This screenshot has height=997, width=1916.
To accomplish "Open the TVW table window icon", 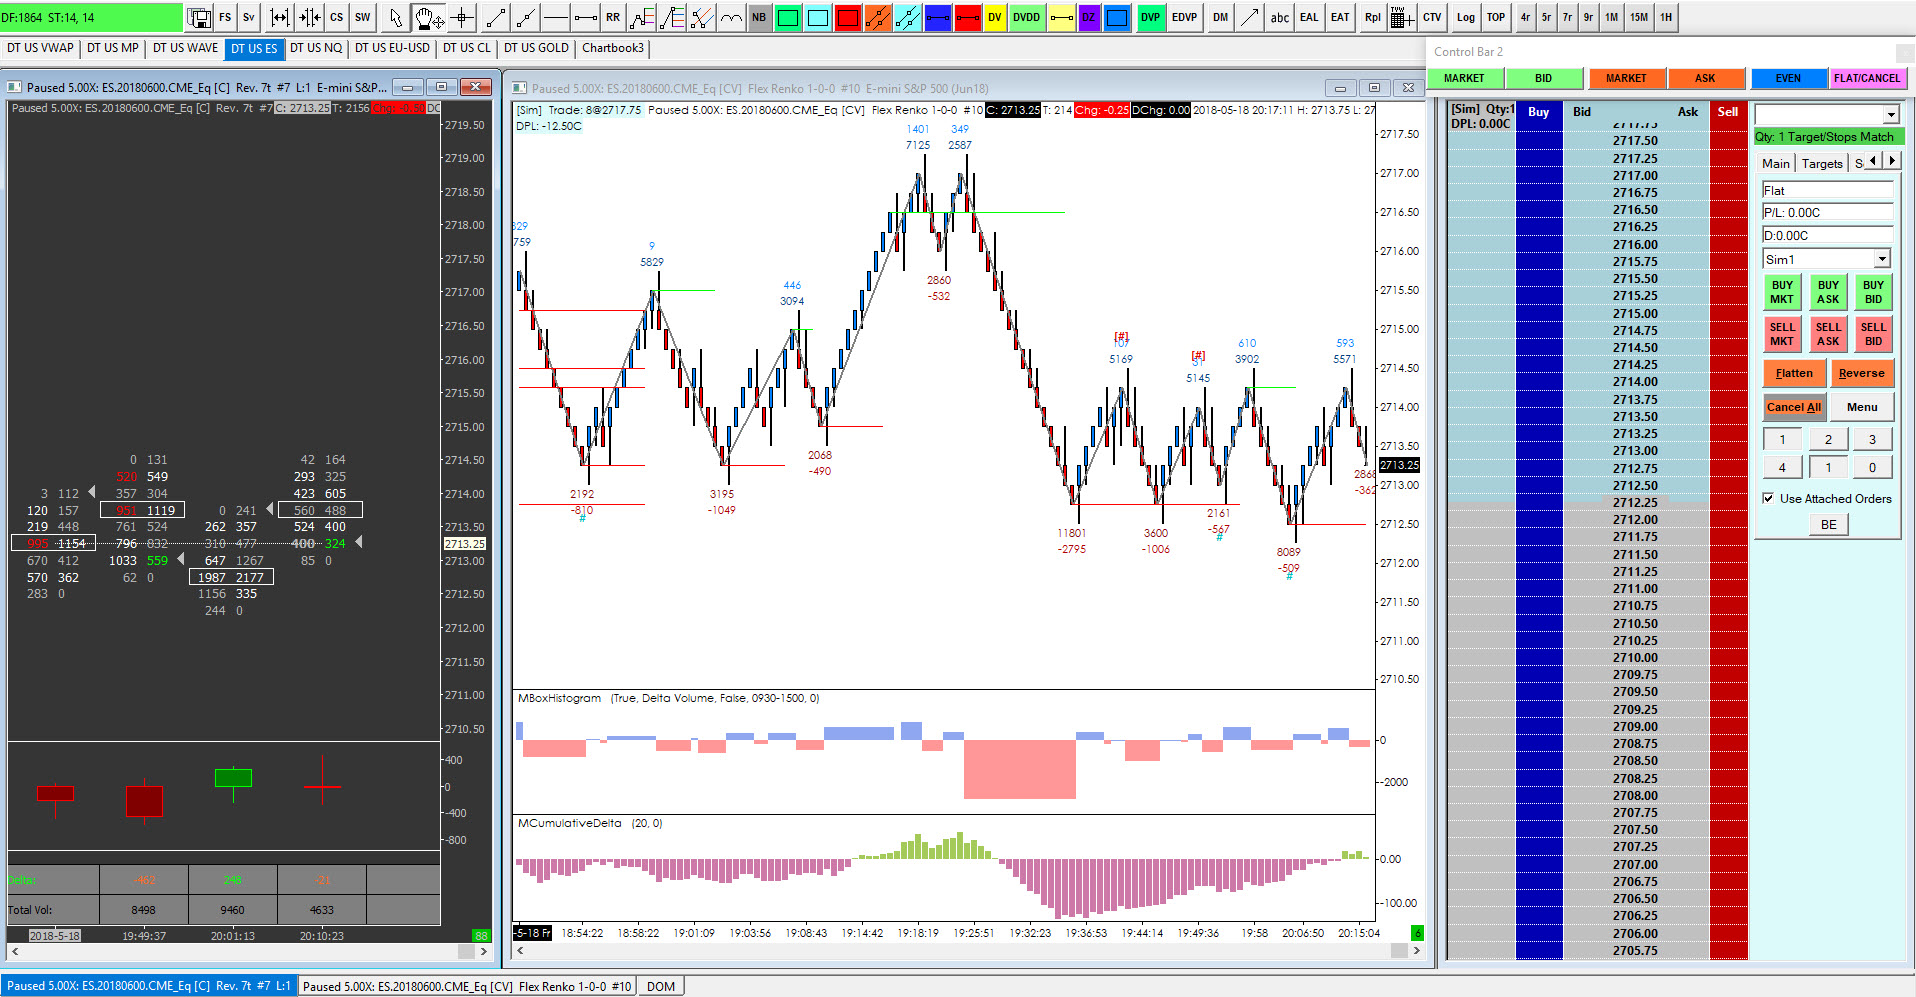I will tap(1402, 17).
